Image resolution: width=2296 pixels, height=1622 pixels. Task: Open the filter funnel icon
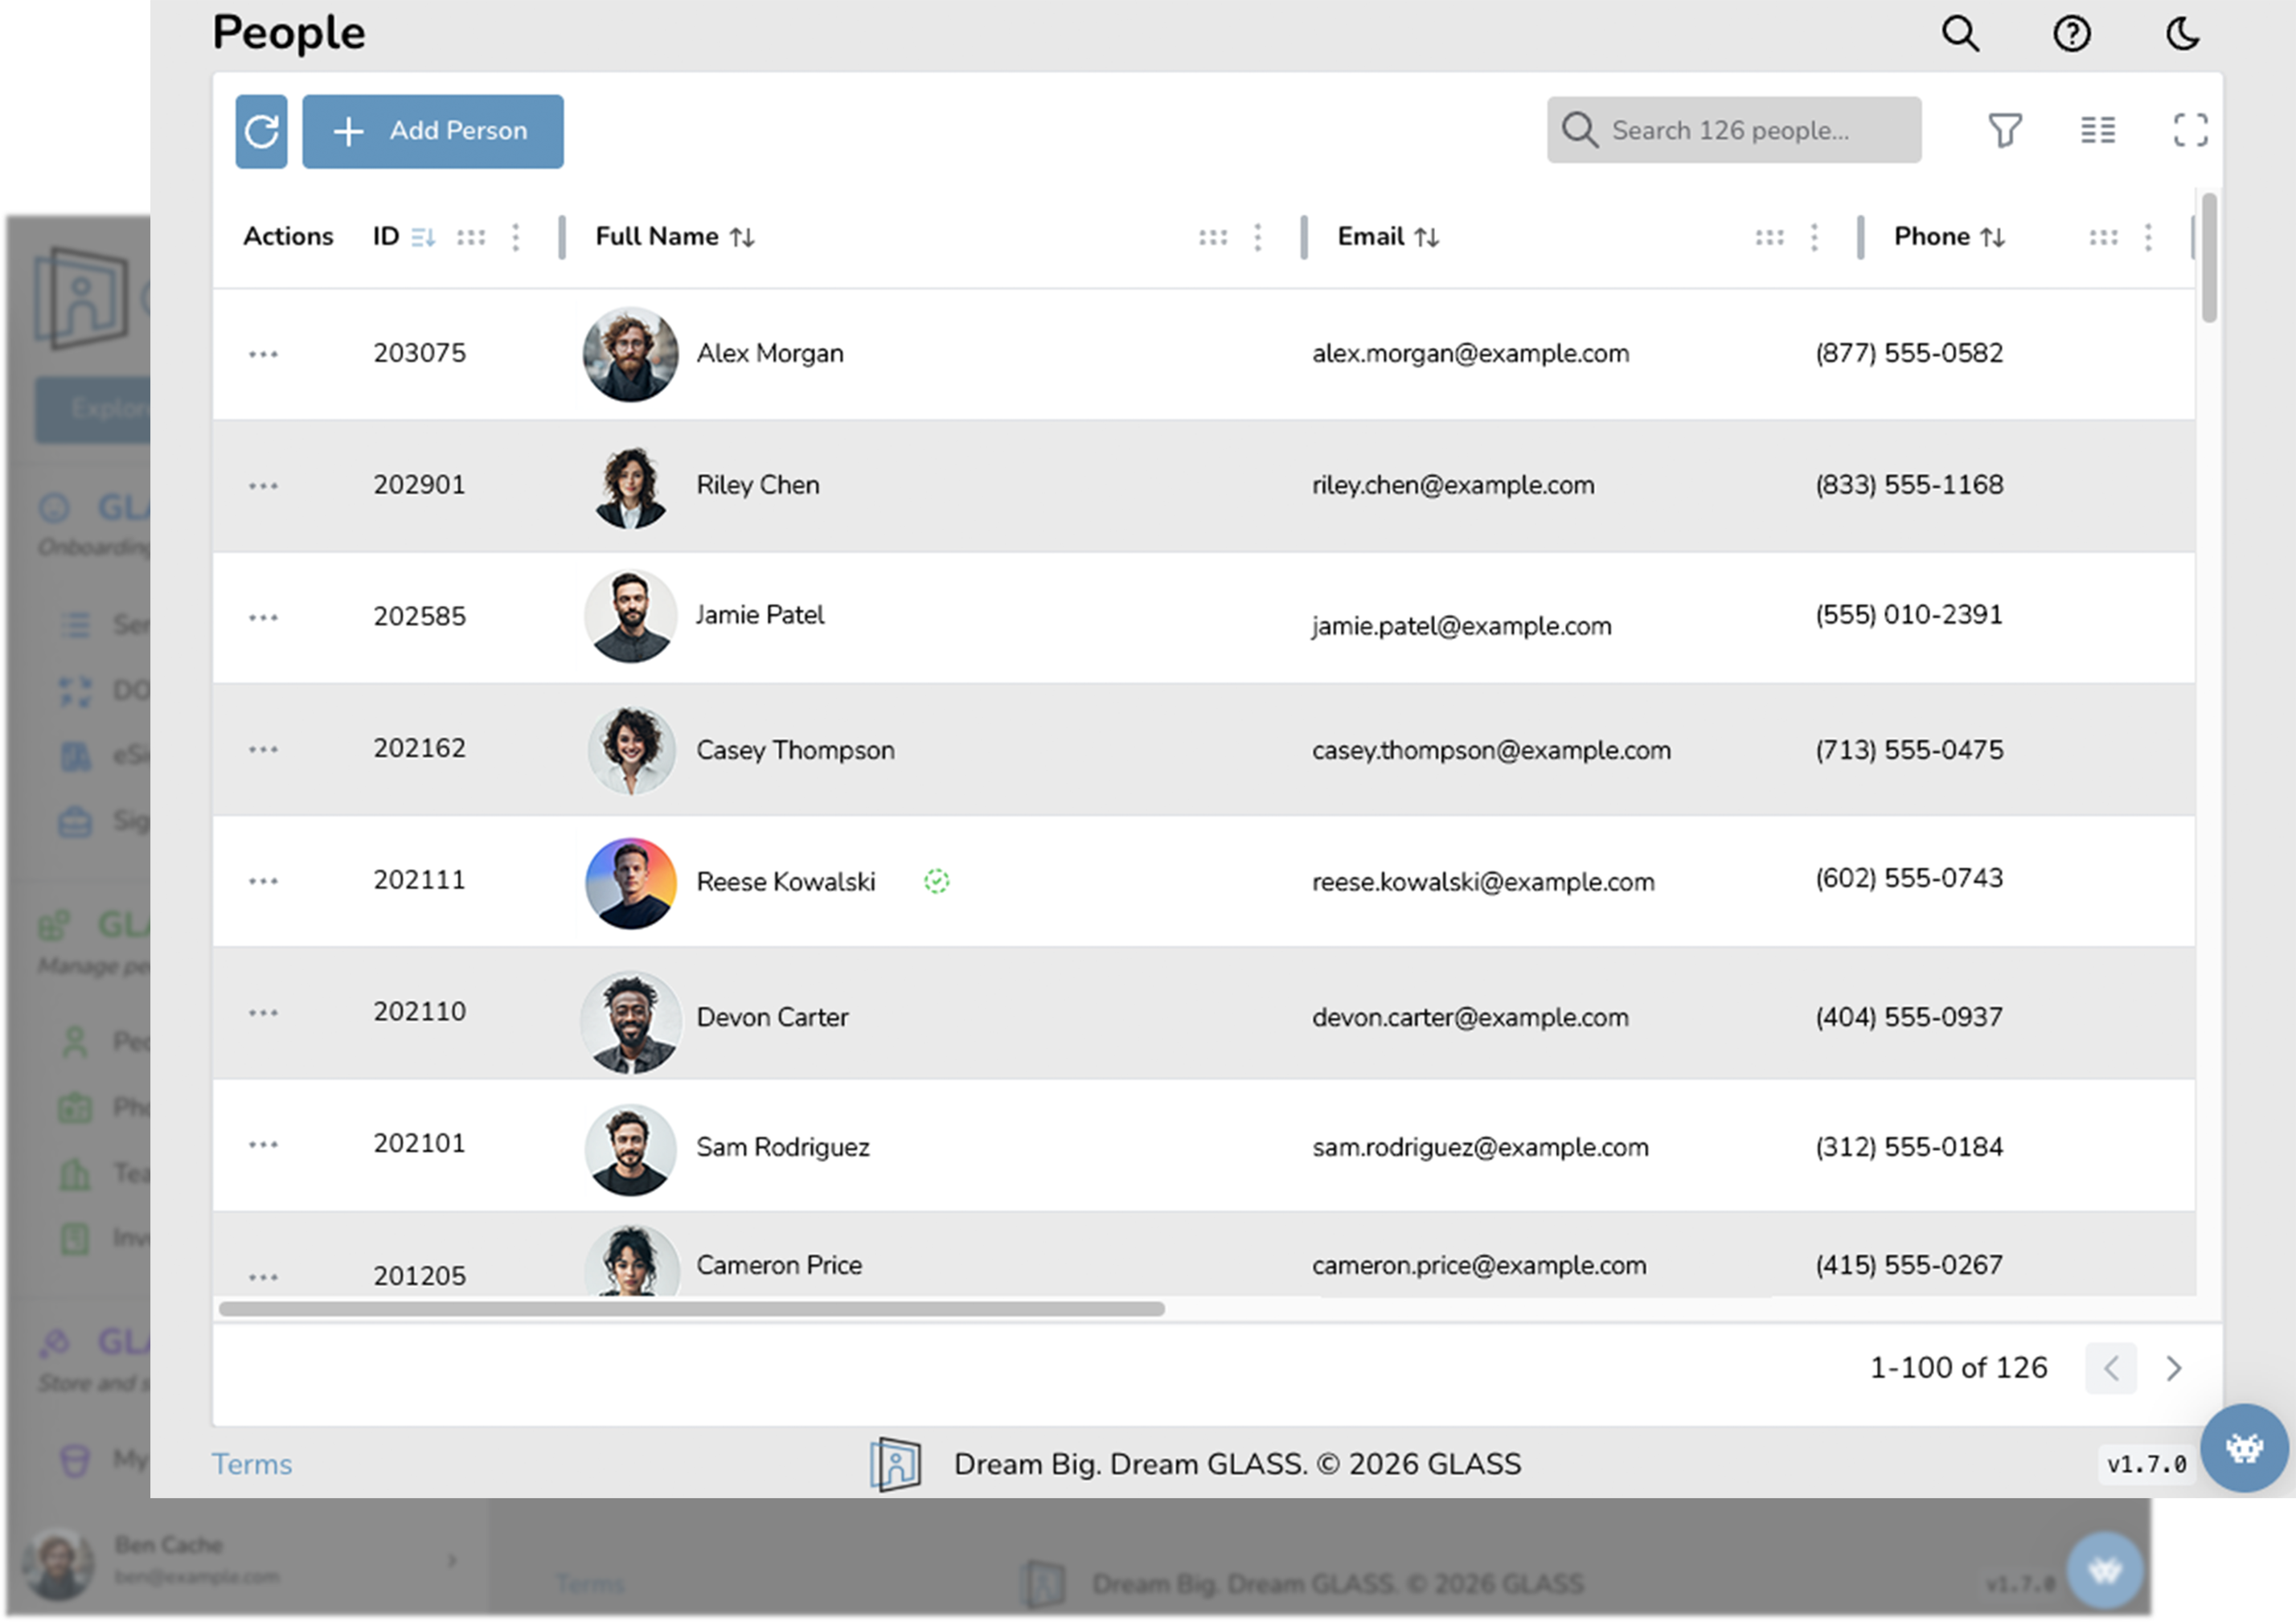pos(2004,130)
